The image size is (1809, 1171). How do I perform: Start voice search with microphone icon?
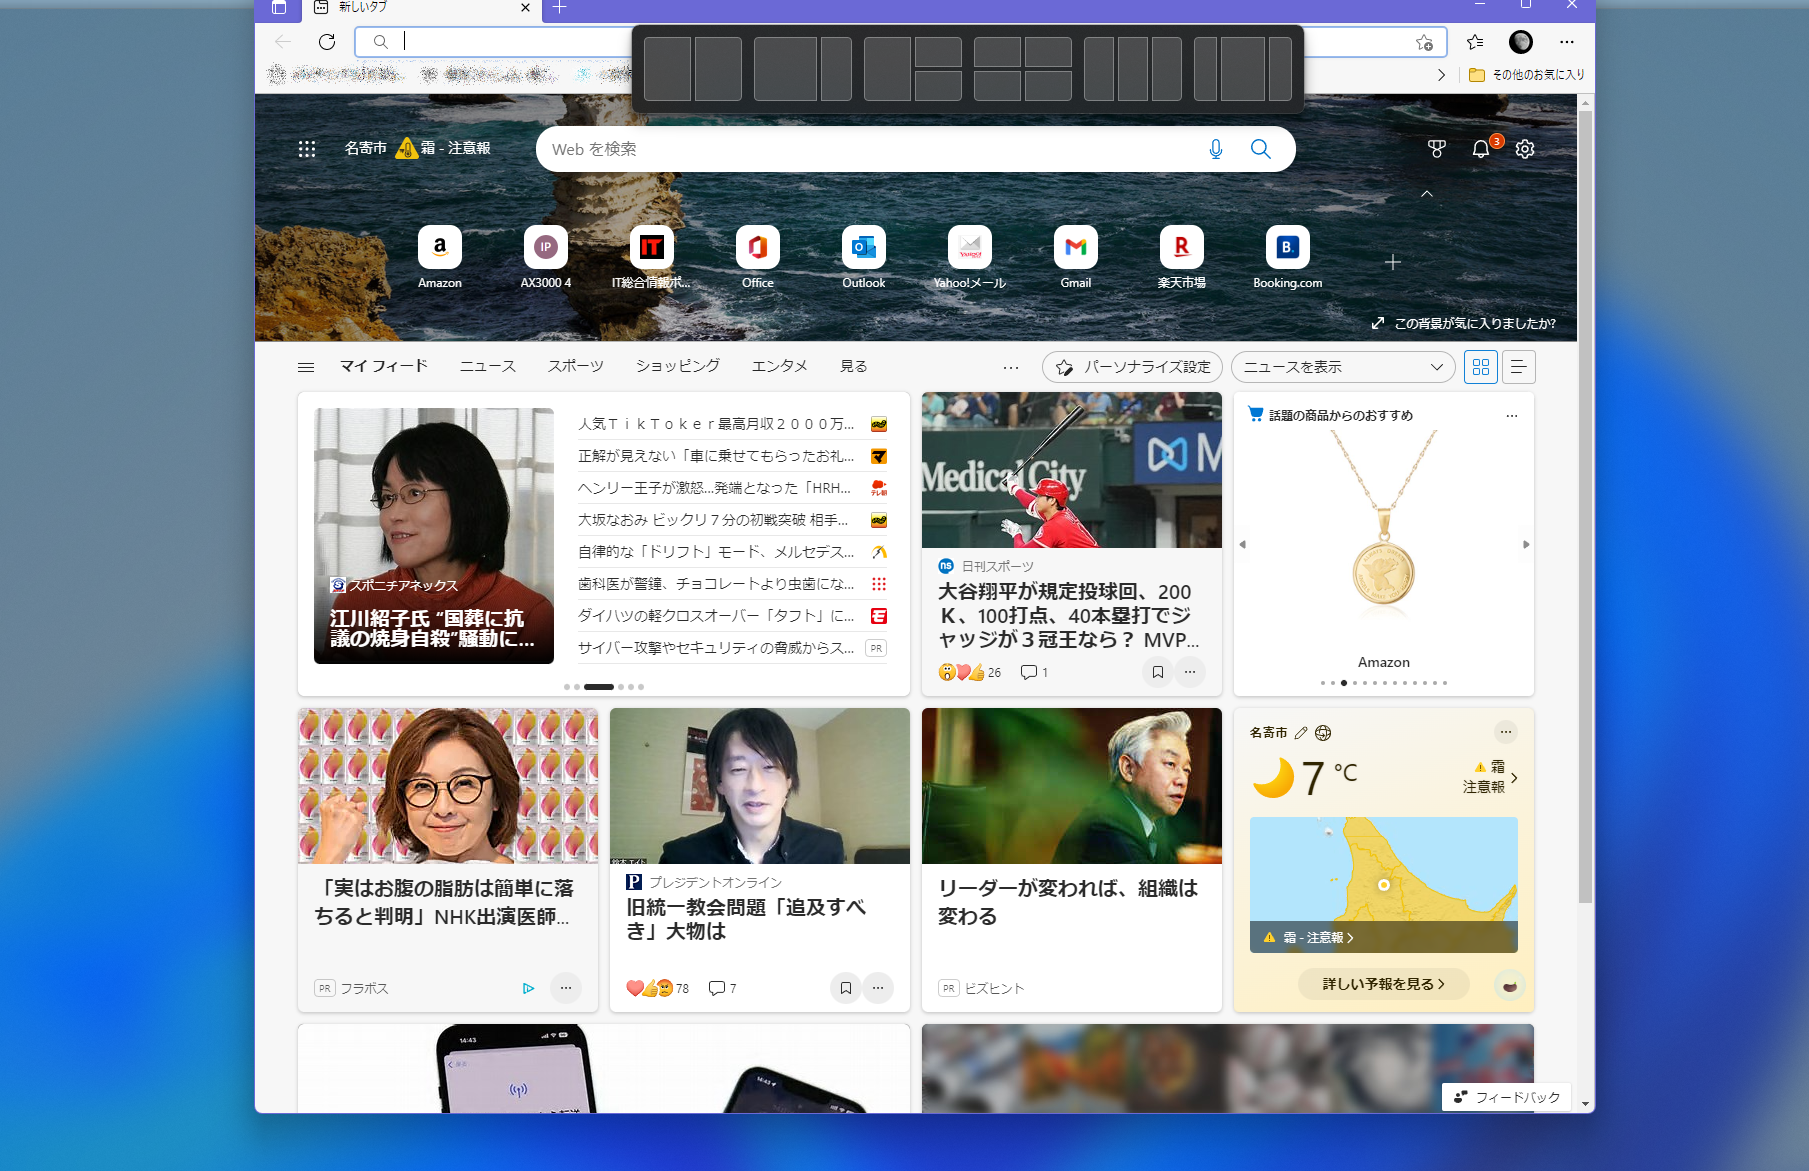click(x=1216, y=149)
